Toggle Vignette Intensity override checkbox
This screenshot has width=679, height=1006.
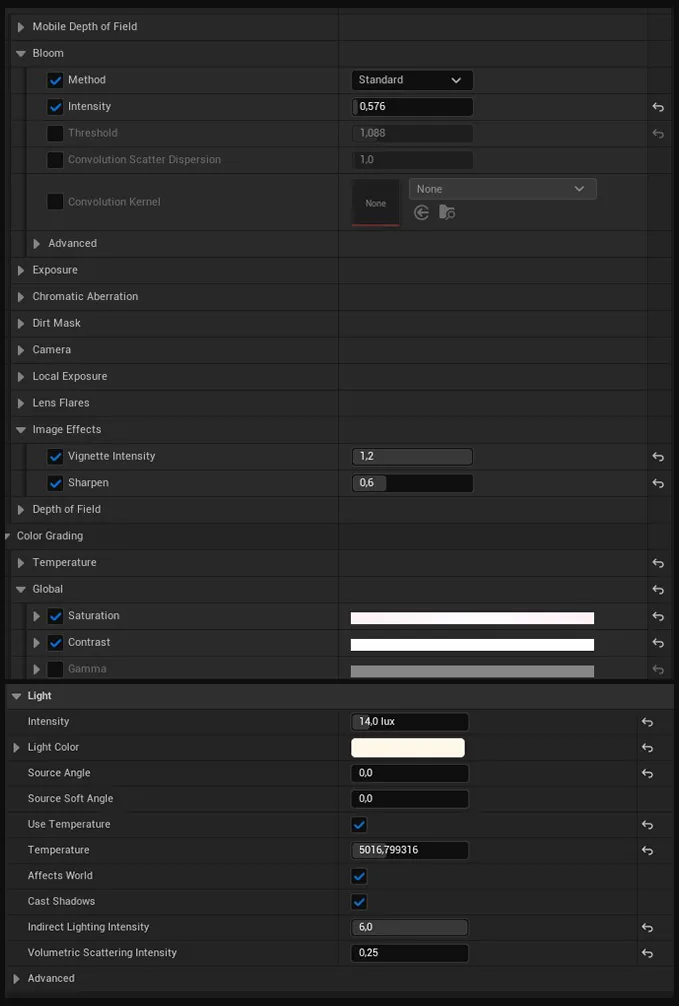(x=56, y=457)
